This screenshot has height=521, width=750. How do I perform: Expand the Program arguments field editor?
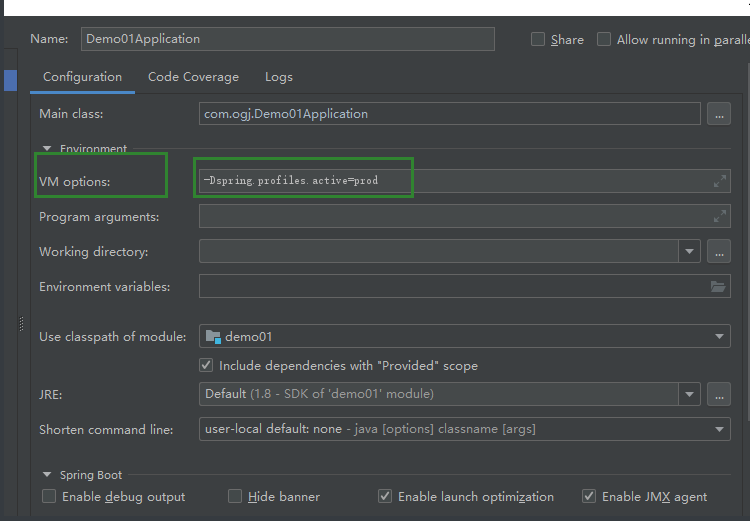click(x=719, y=216)
